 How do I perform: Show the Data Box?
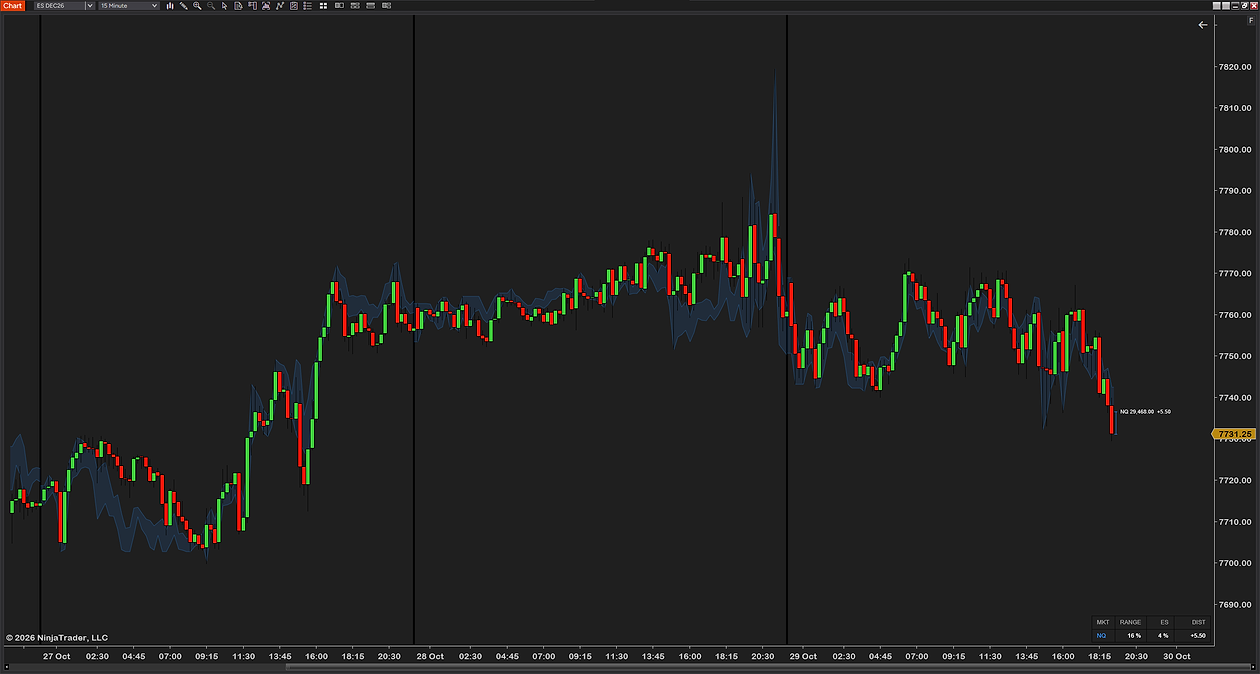[x=238, y=6]
